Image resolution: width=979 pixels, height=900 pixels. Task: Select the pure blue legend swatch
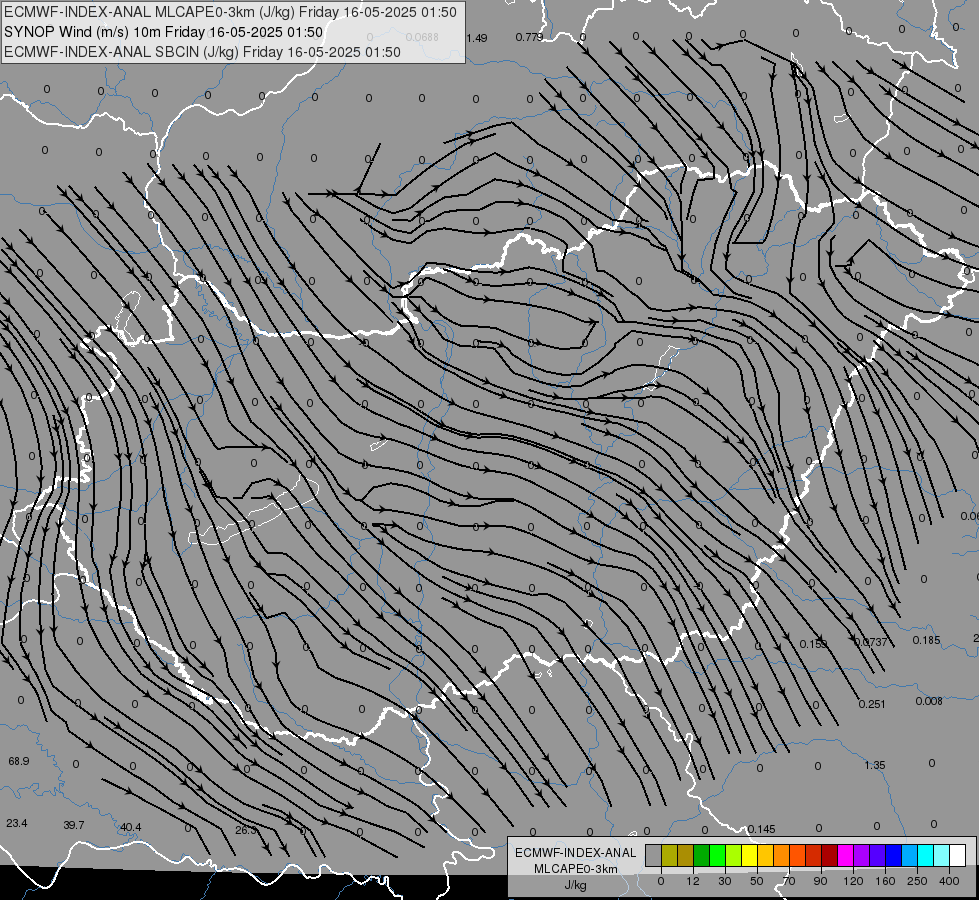tap(893, 856)
